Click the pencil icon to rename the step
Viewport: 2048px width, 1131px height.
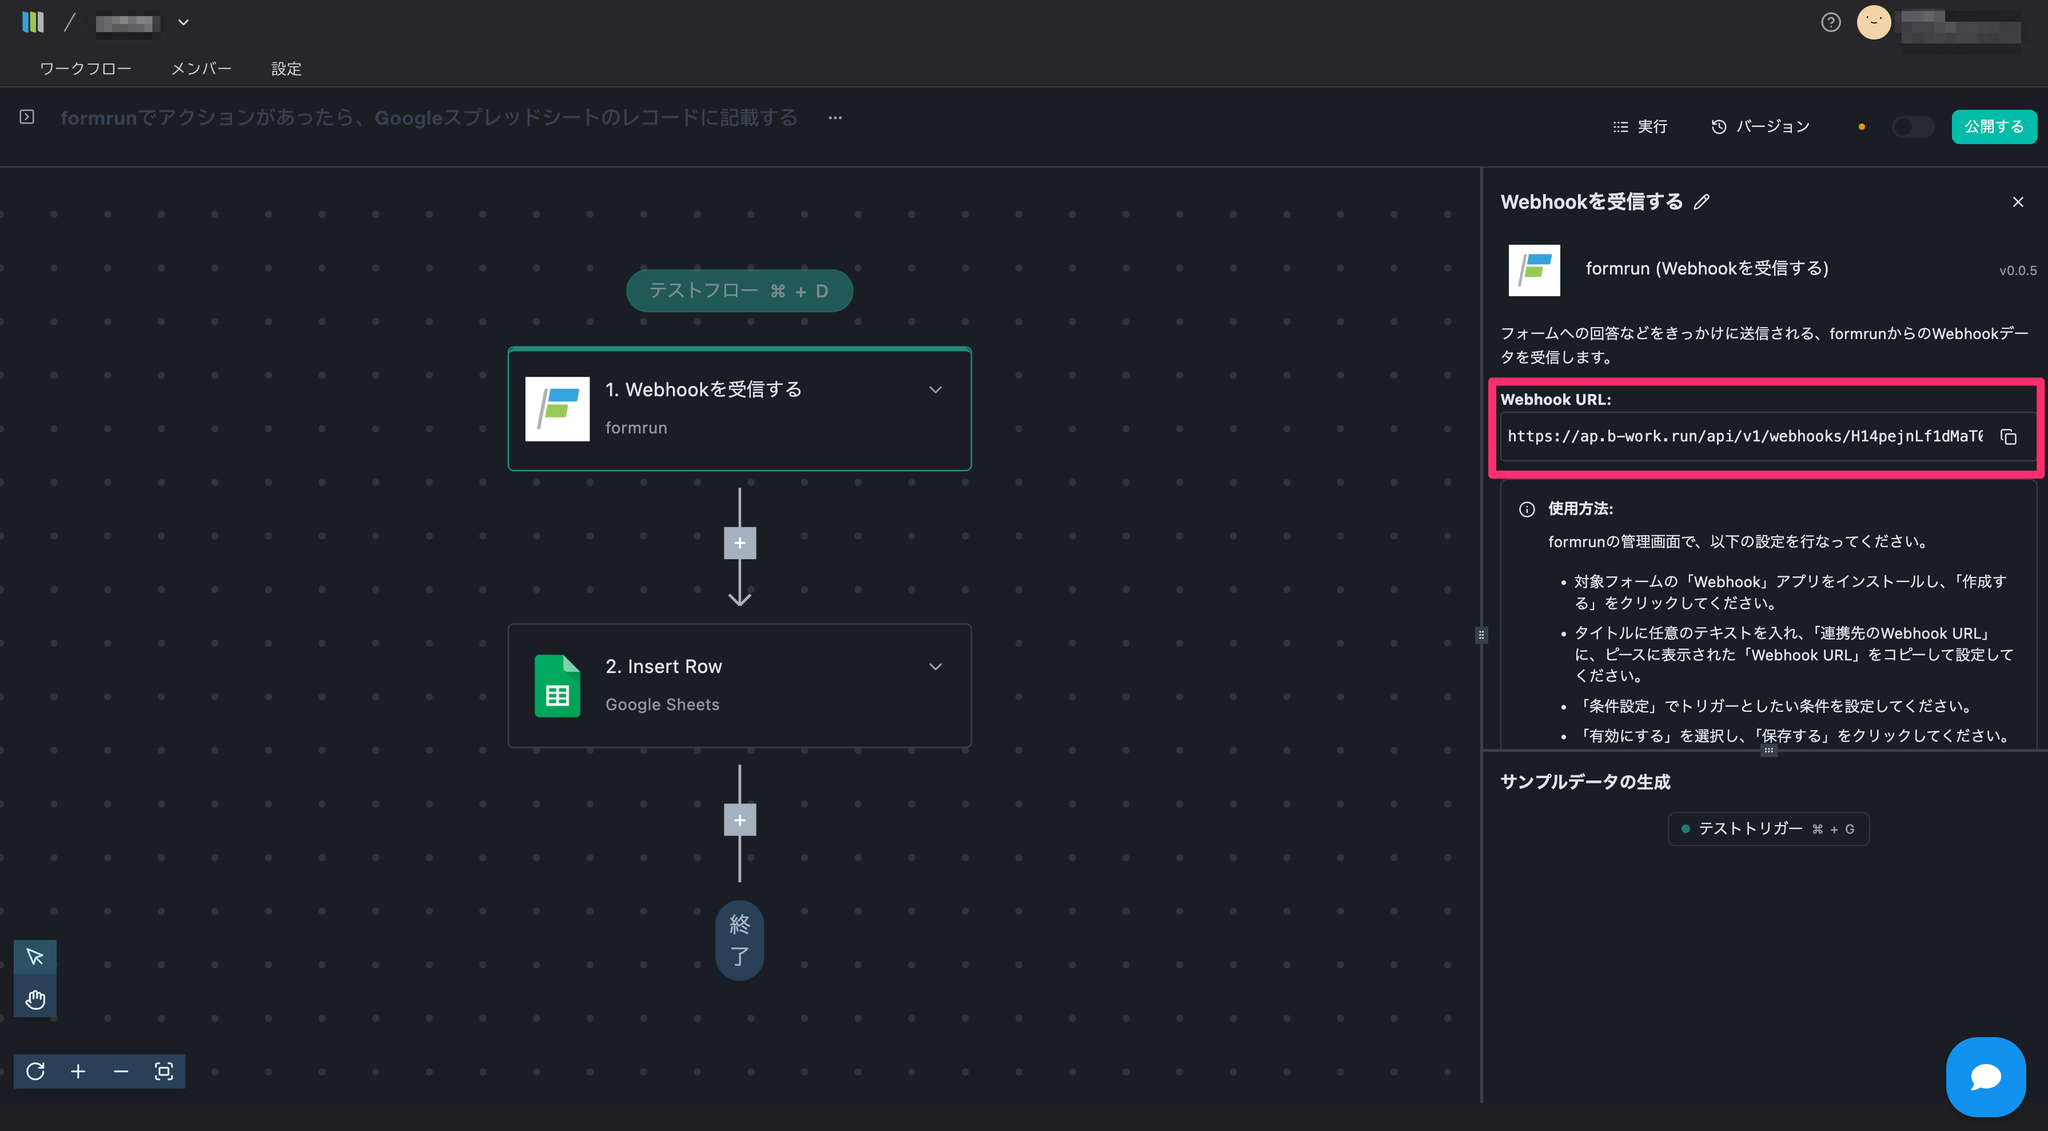[x=1702, y=202]
